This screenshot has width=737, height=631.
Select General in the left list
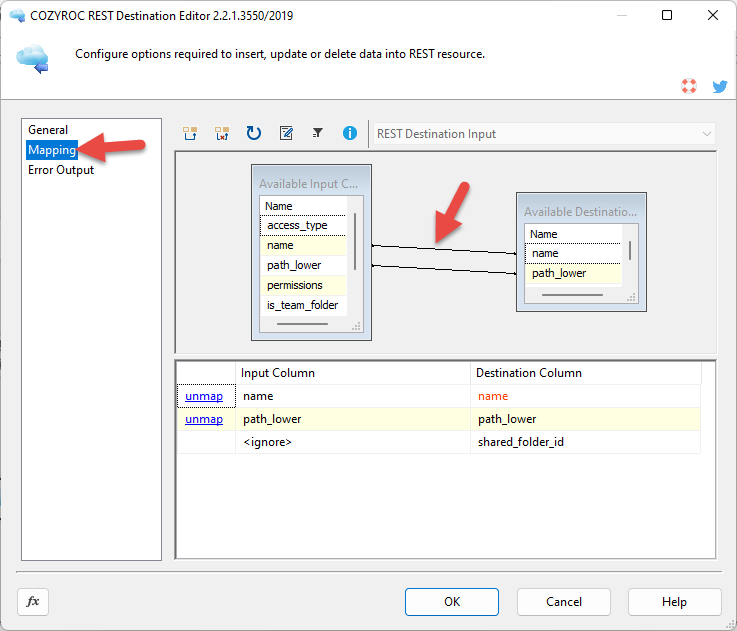(x=48, y=130)
